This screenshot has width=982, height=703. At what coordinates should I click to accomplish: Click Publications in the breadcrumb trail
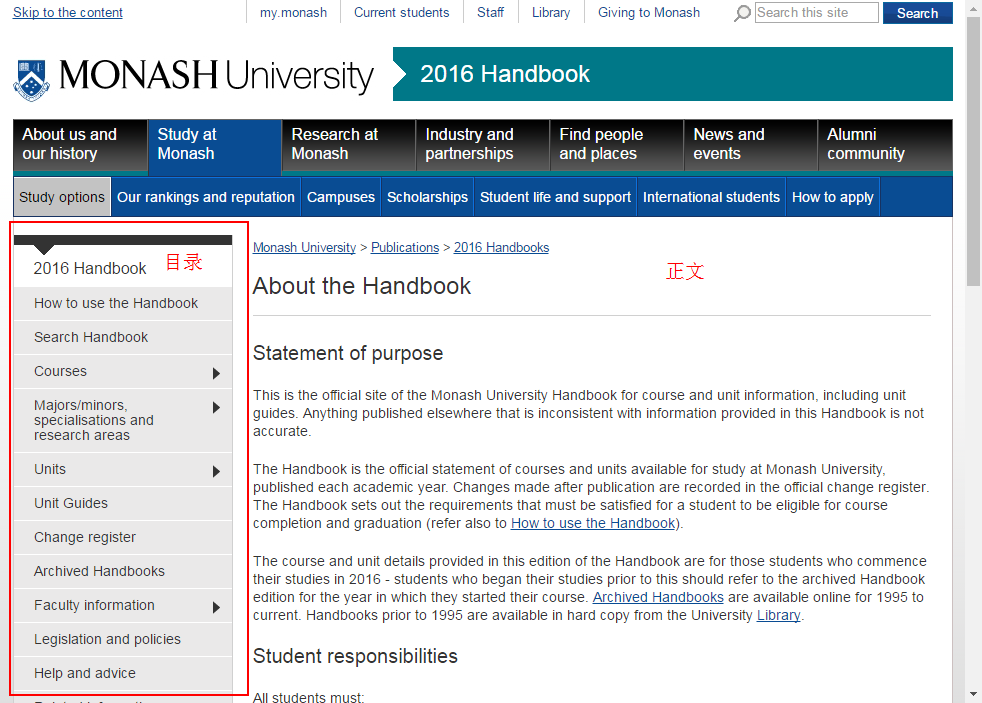click(x=404, y=247)
